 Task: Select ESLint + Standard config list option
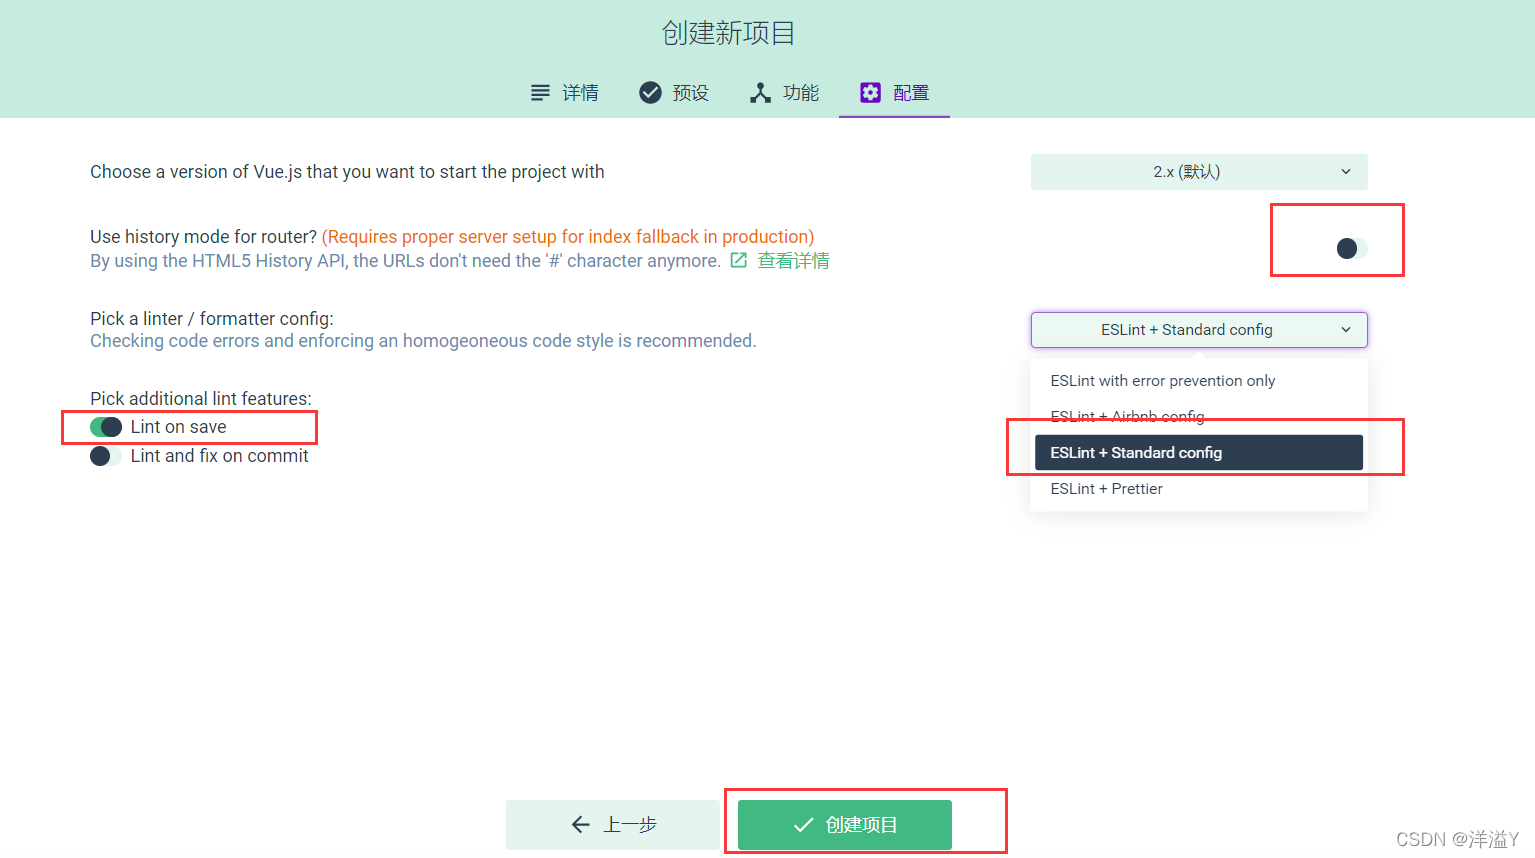click(1199, 453)
